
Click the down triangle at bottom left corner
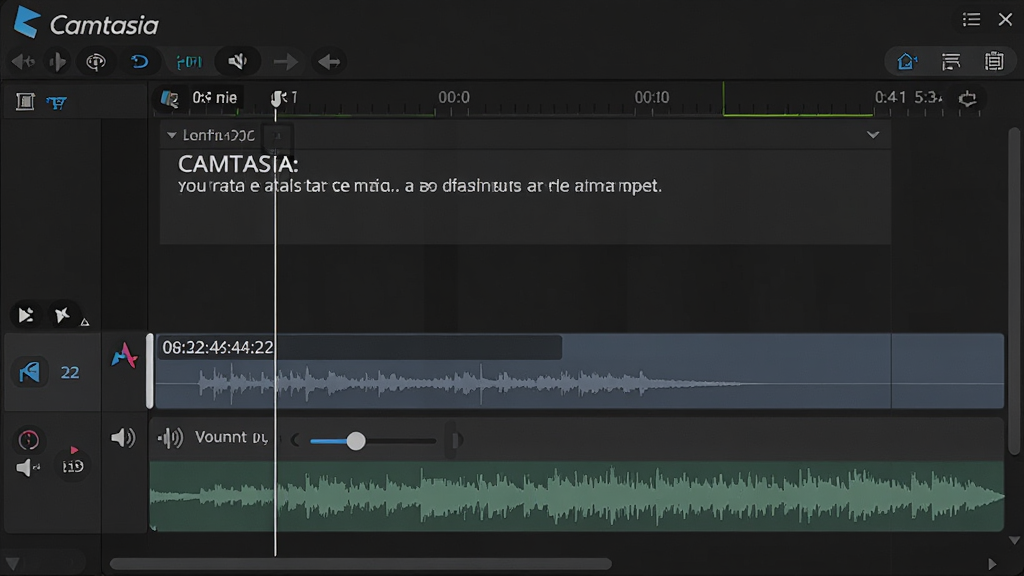(x=12, y=563)
